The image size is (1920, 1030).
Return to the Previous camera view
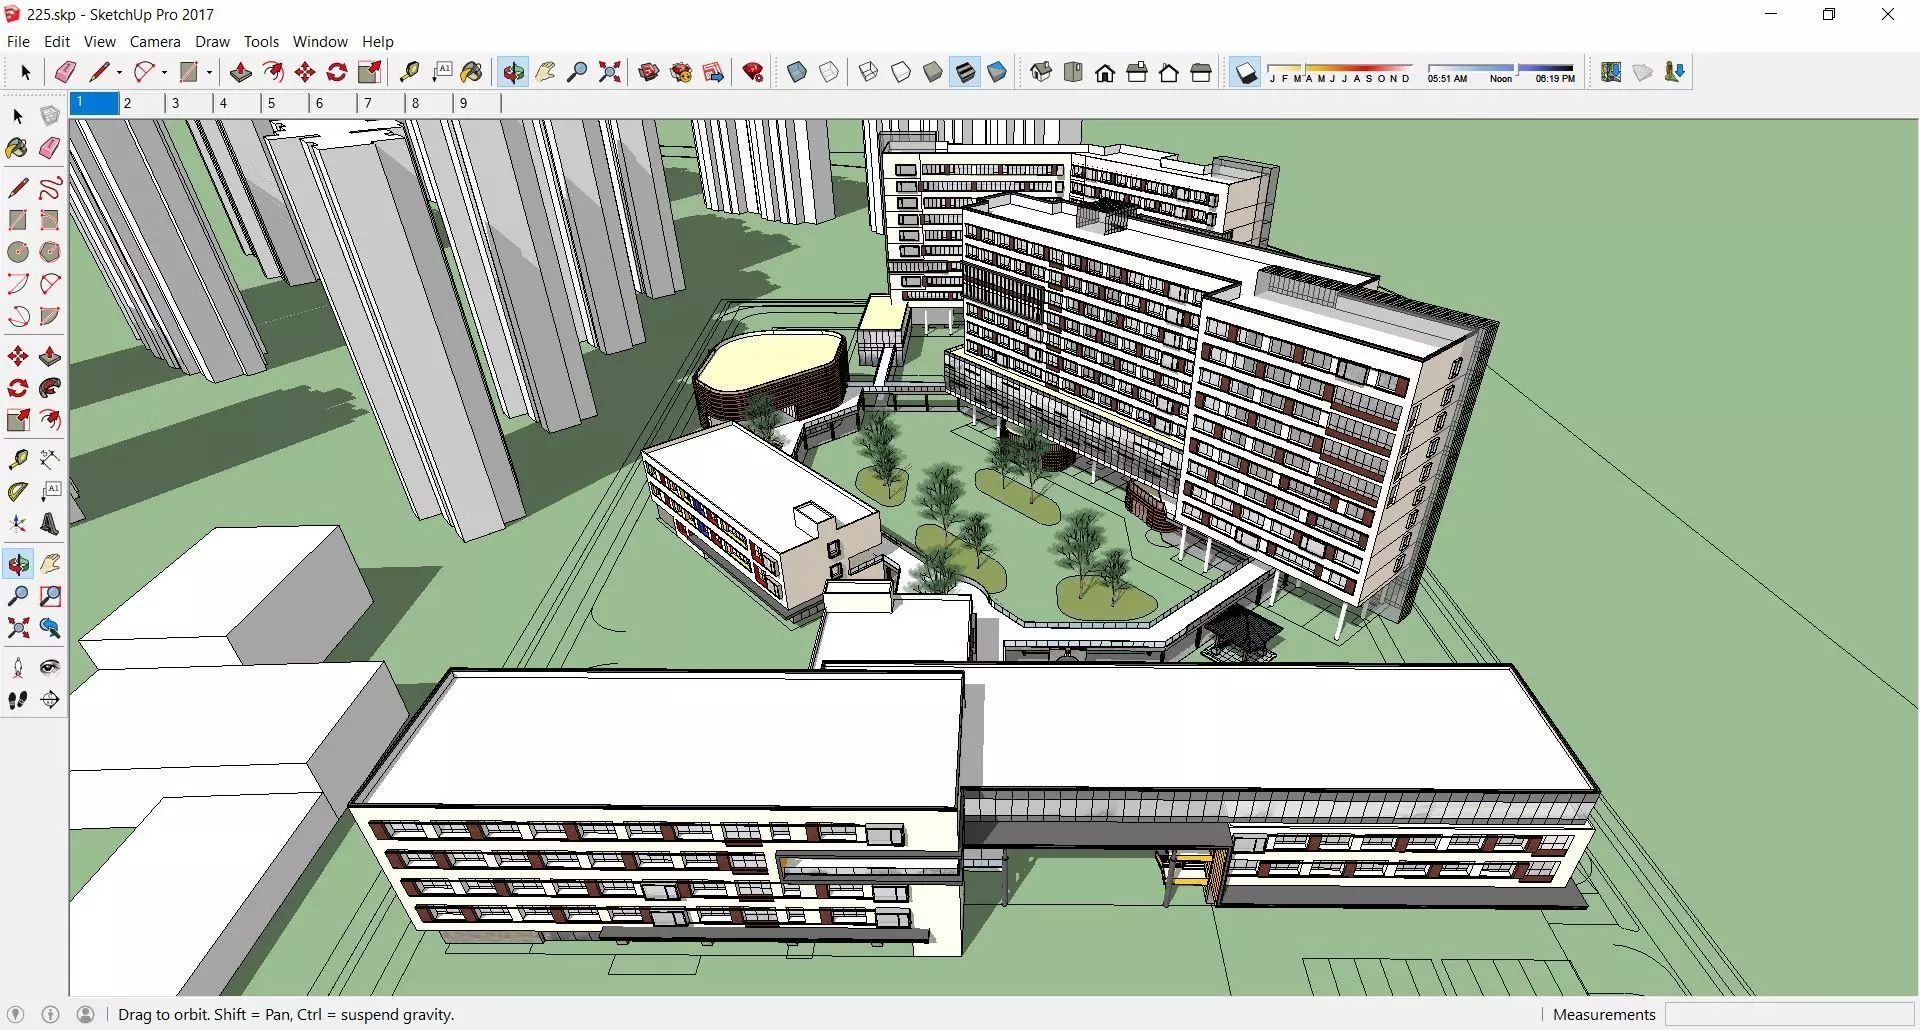(50, 628)
